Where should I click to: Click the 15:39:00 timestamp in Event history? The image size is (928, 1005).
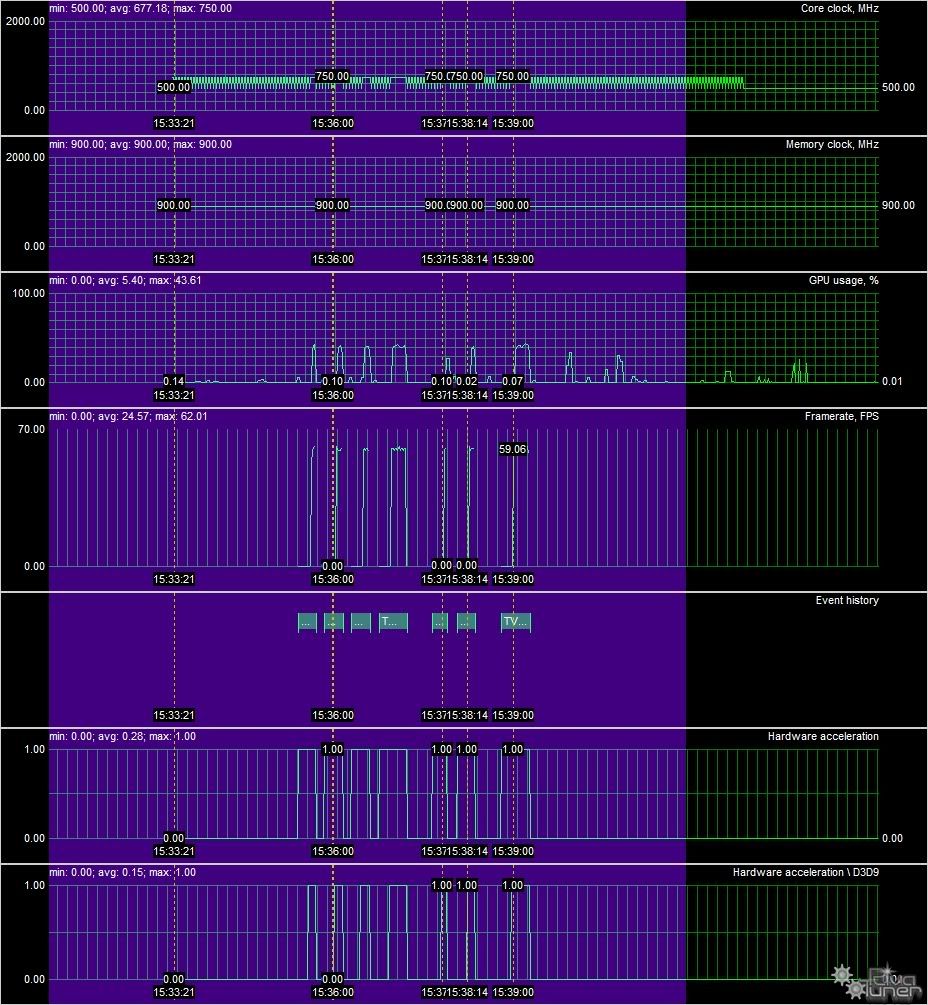(x=513, y=715)
